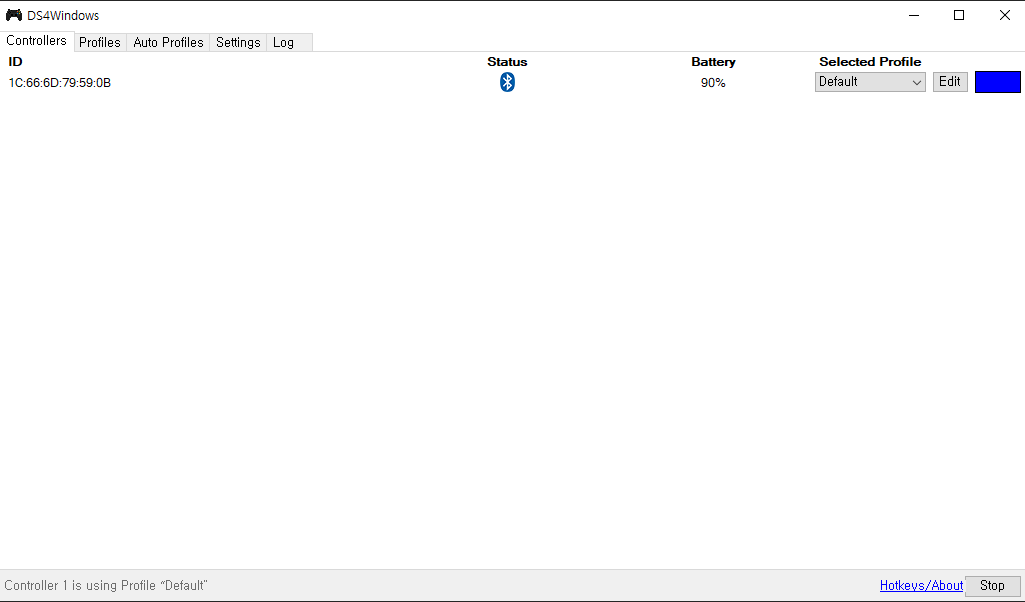This screenshot has width=1025, height=602.
Task: Select controller ID 1C:66:6D:79:59:0B
Action: click(59, 83)
